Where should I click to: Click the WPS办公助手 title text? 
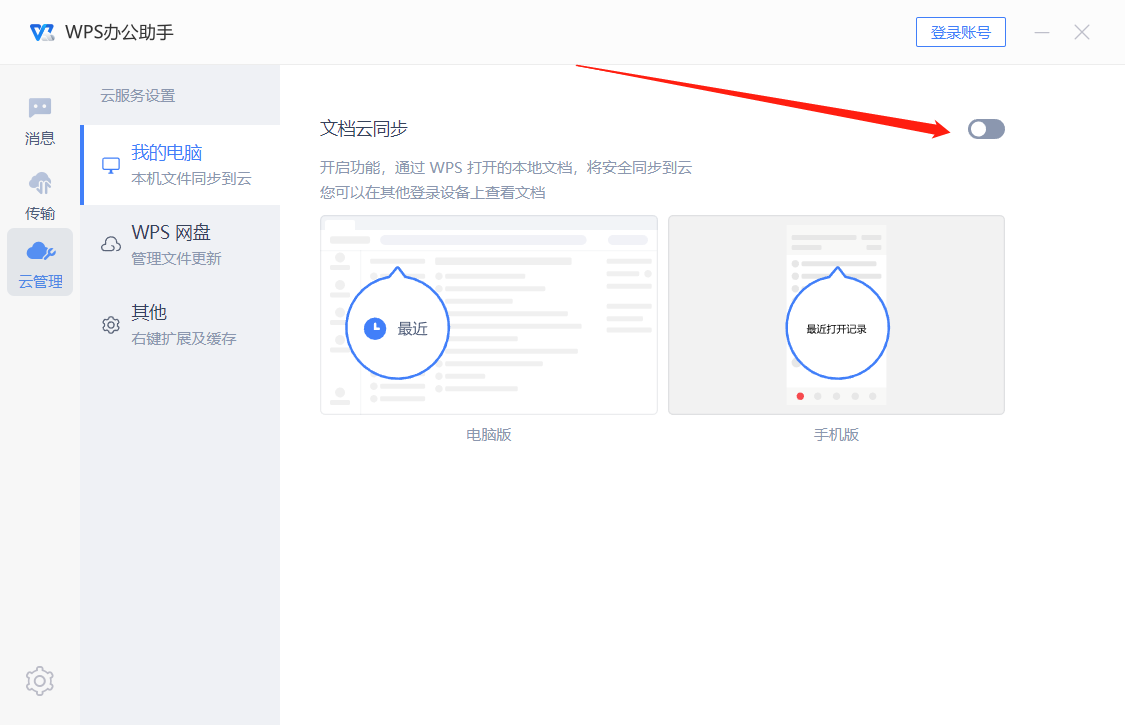coord(120,32)
